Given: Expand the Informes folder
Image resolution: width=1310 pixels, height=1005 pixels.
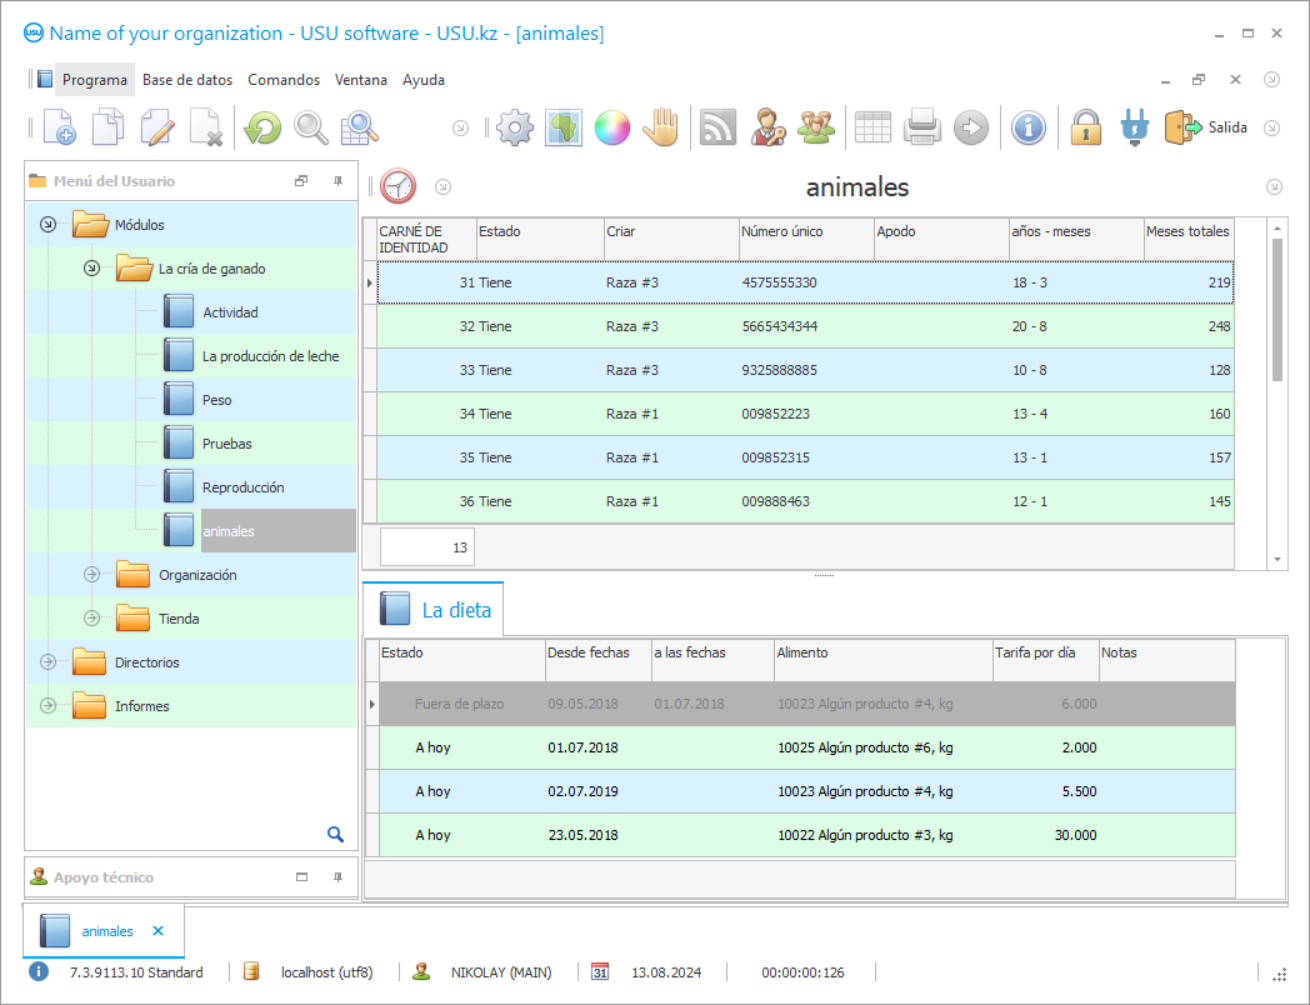Looking at the screenshot, I should (x=48, y=706).
